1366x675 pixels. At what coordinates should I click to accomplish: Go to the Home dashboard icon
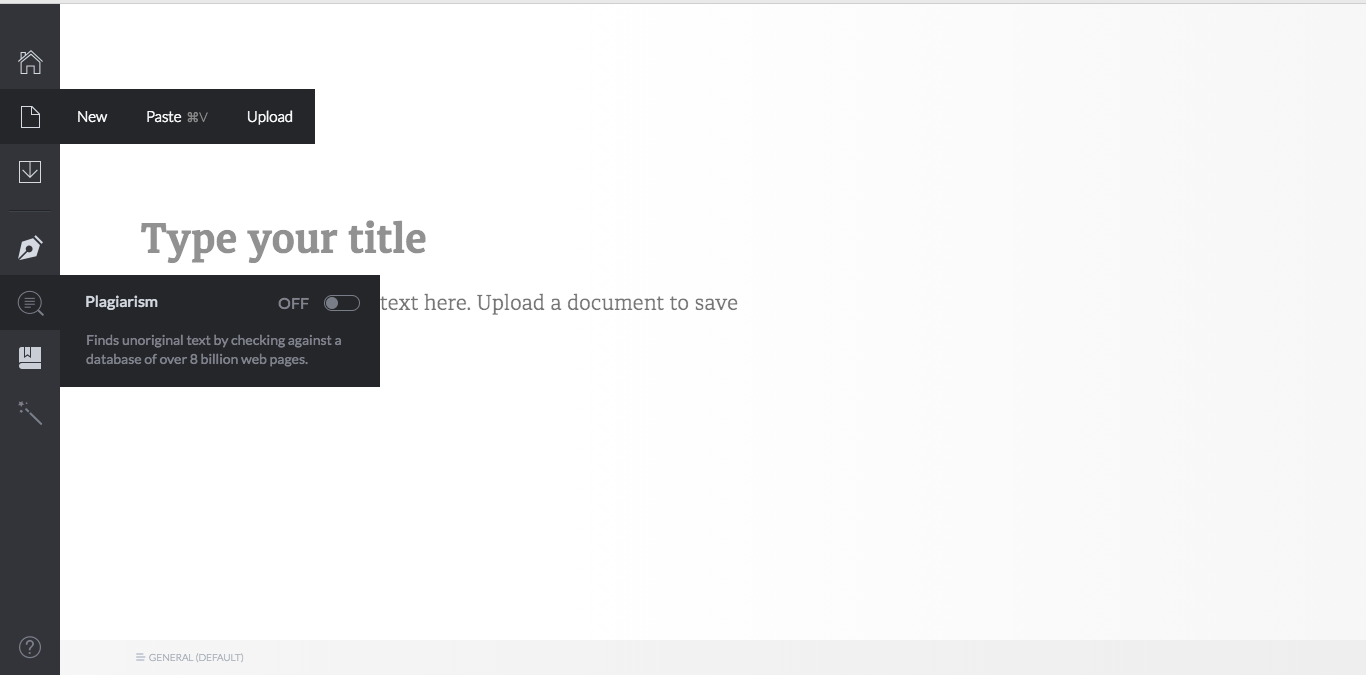pos(30,62)
